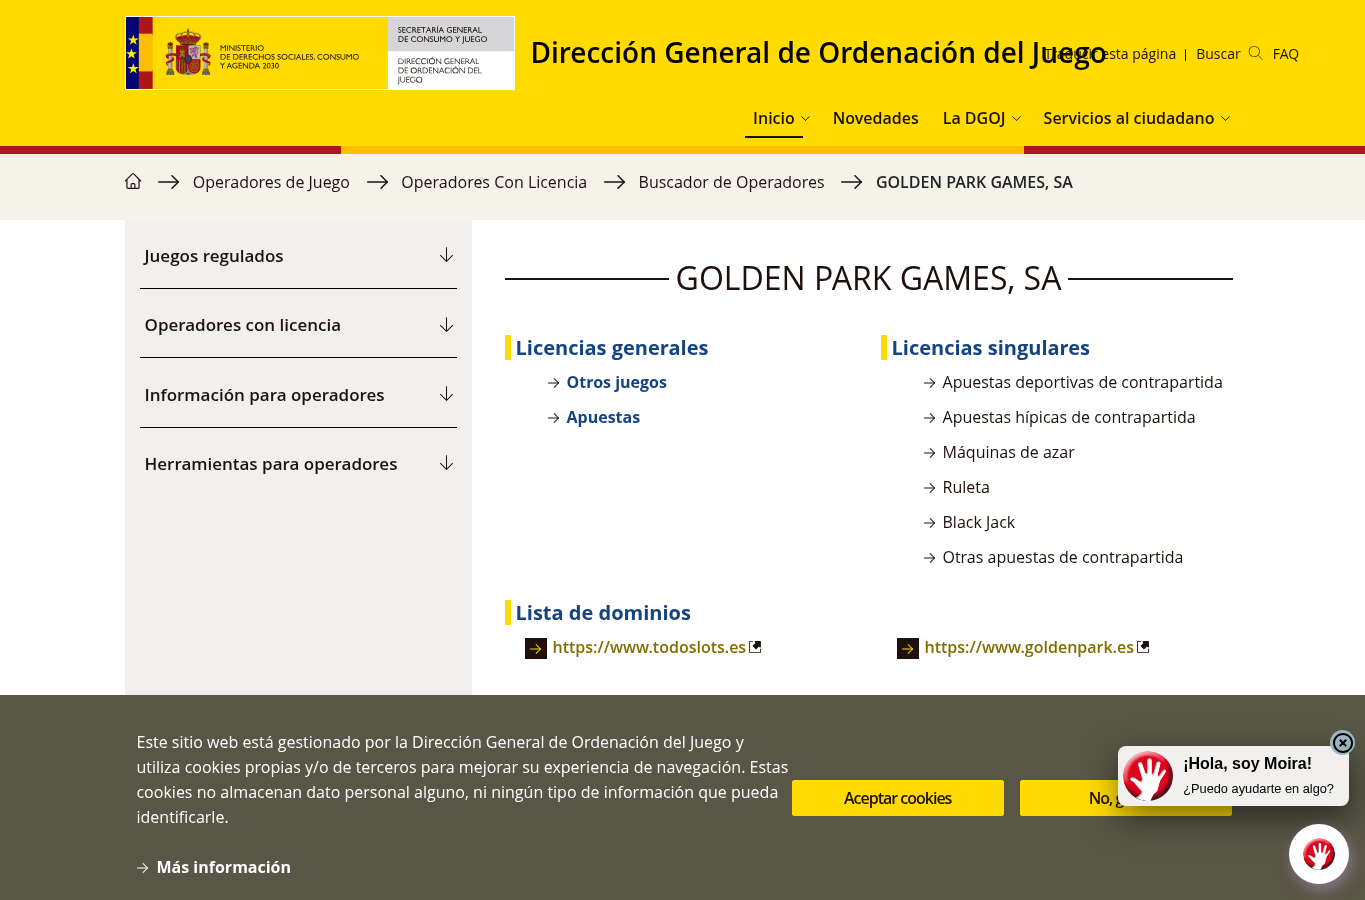The image size is (1365, 900).
Task: Click Dirección General de Ordenación site title
Action: pos(818,53)
